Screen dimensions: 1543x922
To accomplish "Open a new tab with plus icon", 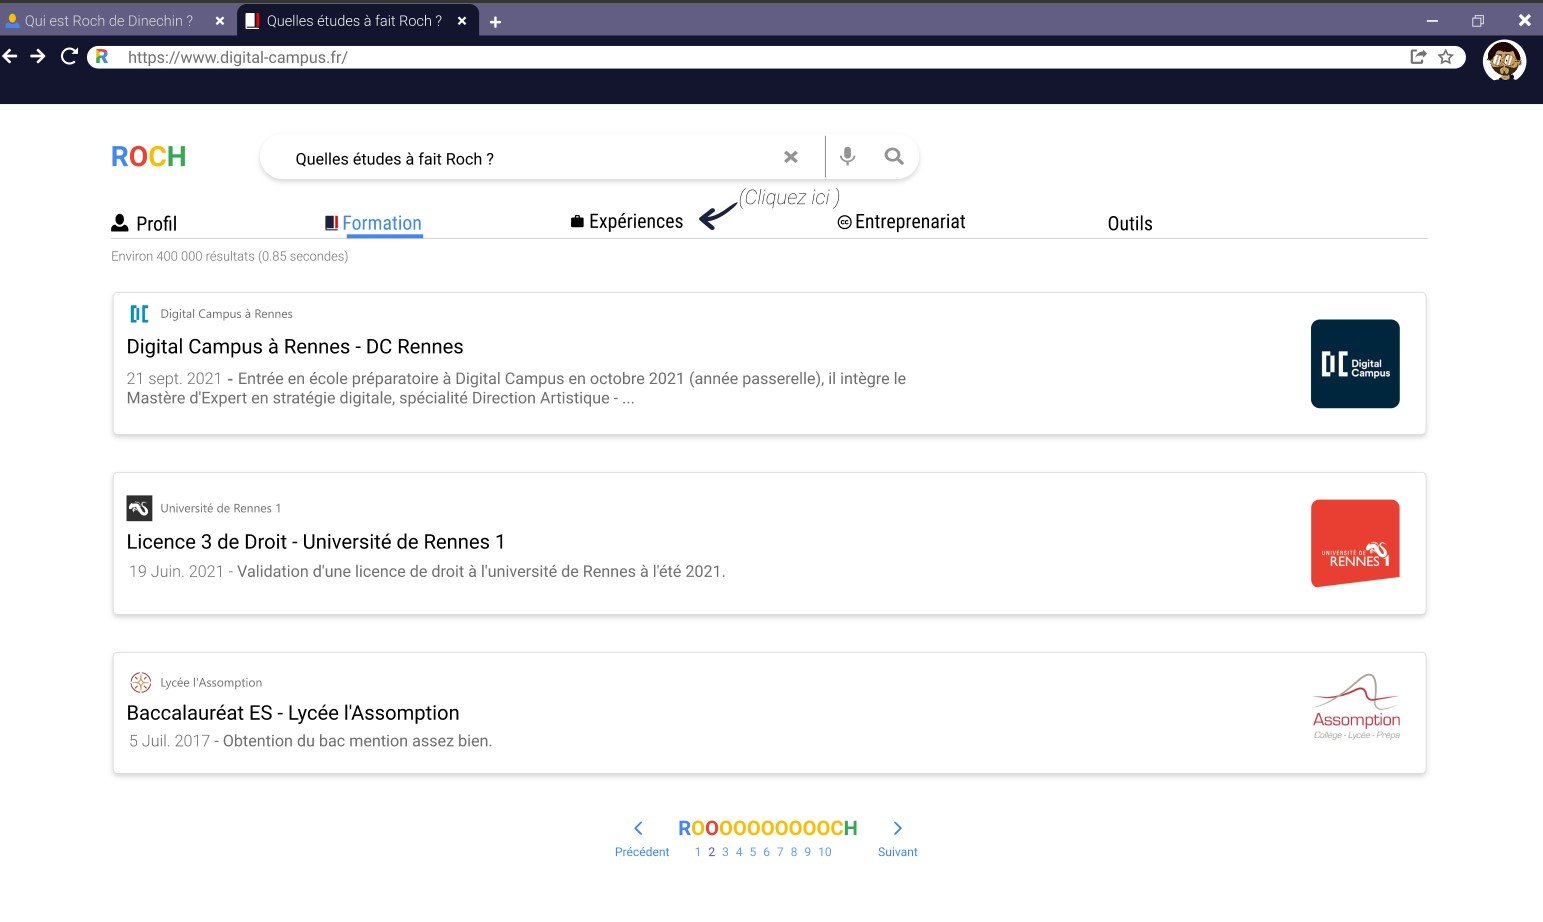I will [495, 21].
